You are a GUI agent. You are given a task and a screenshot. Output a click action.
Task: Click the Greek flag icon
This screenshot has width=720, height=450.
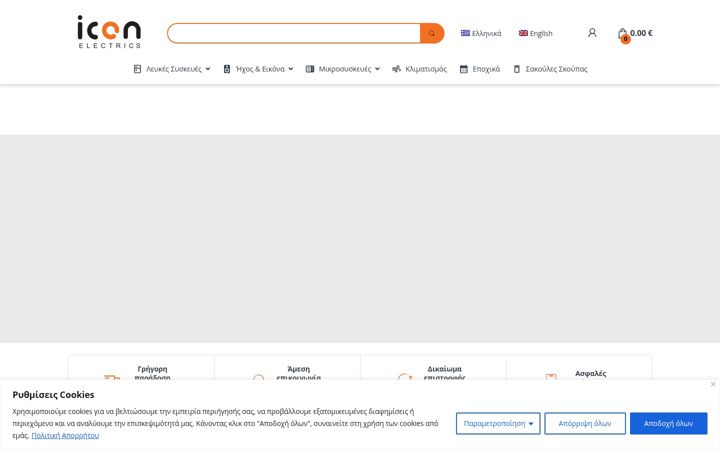[x=465, y=33]
